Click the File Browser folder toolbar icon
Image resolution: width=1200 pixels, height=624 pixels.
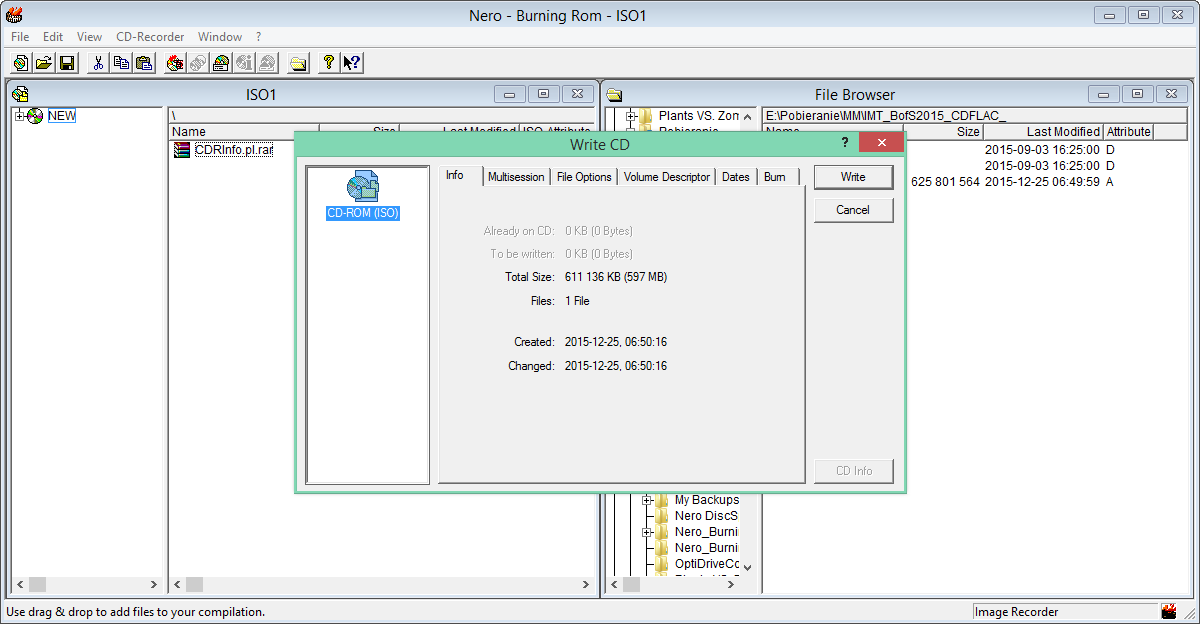pyautogui.click(x=298, y=63)
